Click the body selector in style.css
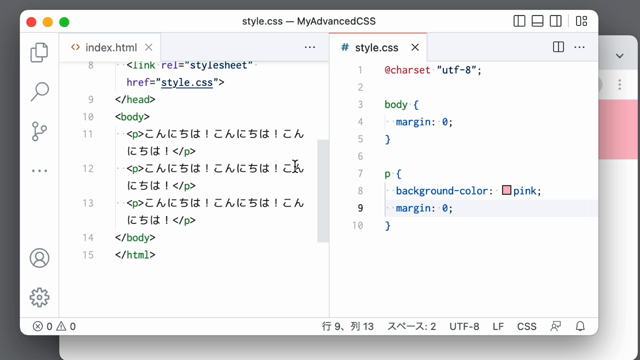Image resolution: width=640 pixels, height=360 pixels. tap(396, 104)
